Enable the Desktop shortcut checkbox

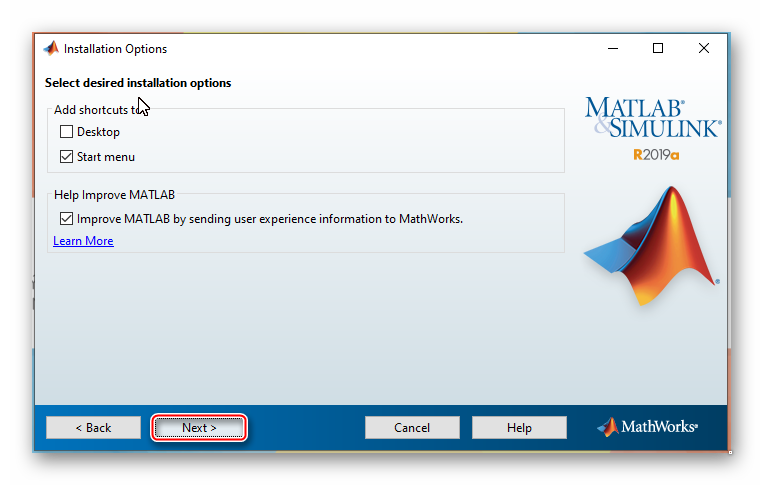click(67, 132)
